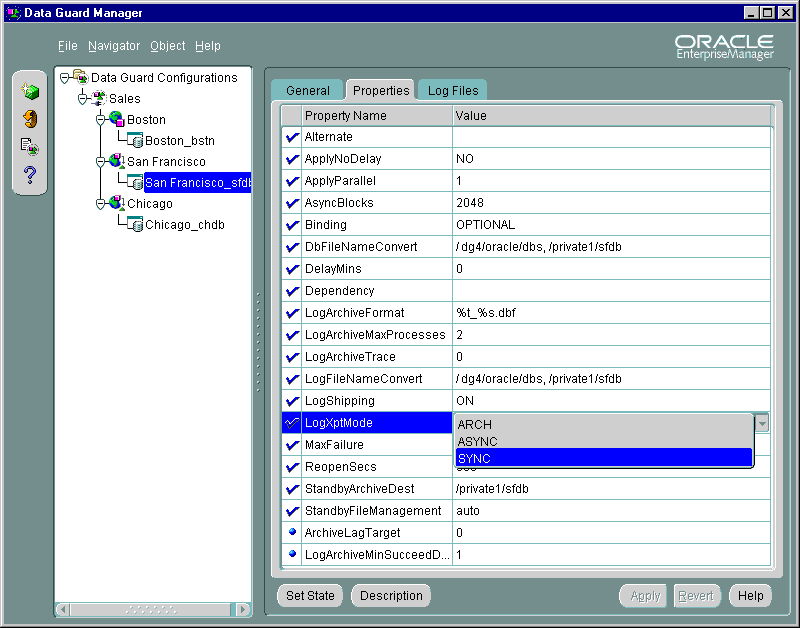Click the Chicago_chdb standby database icon
This screenshot has width=800, height=628.
137,224
